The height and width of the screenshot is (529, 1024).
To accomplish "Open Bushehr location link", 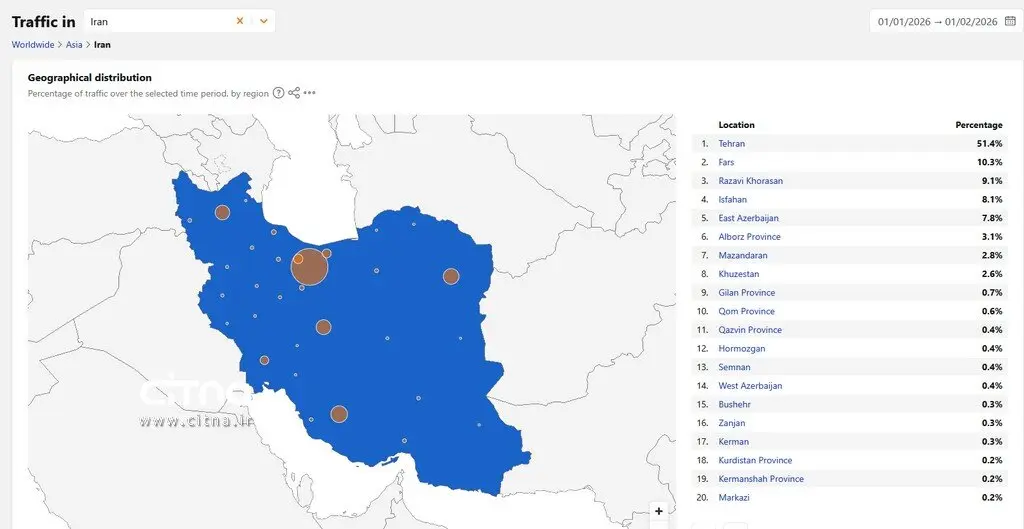I will (x=735, y=404).
